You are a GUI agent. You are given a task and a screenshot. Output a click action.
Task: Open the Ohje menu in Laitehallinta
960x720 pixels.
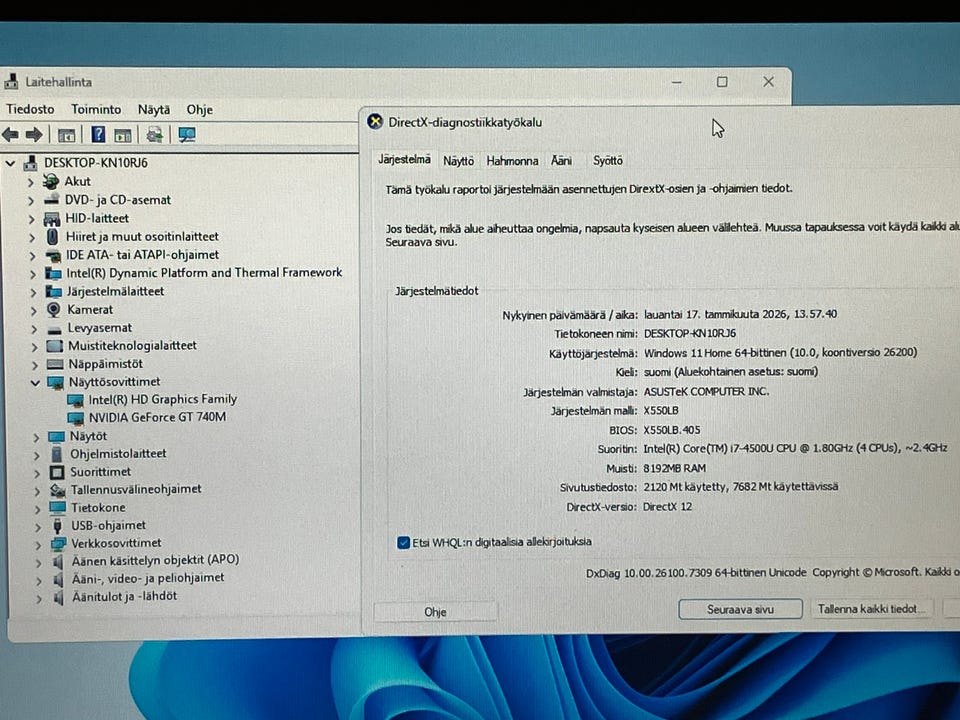pyautogui.click(x=200, y=110)
